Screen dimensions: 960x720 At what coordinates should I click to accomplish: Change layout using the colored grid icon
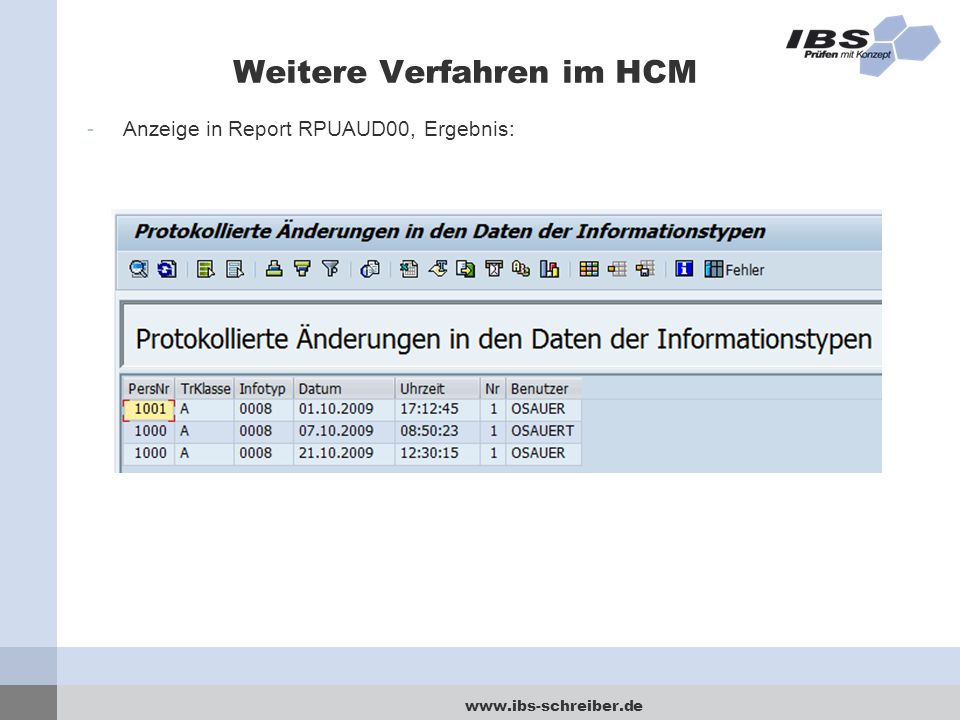[x=589, y=269]
